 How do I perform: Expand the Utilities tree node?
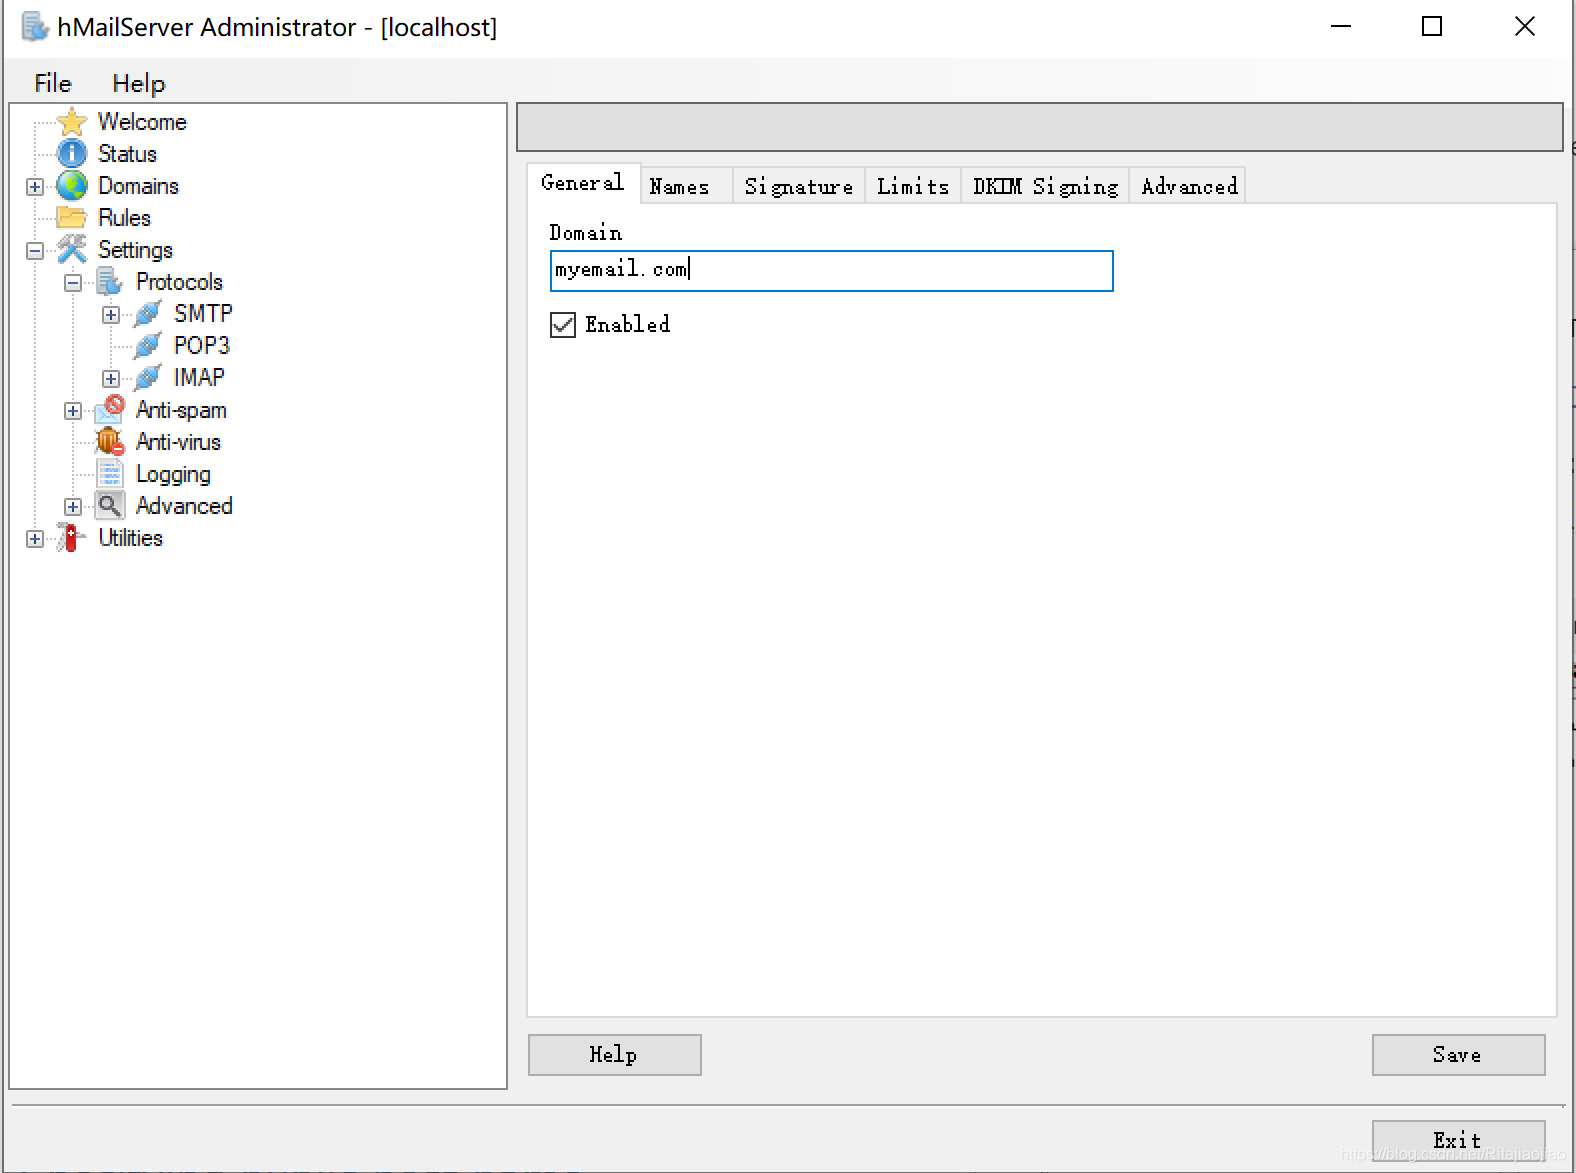click(x=35, y=539)
